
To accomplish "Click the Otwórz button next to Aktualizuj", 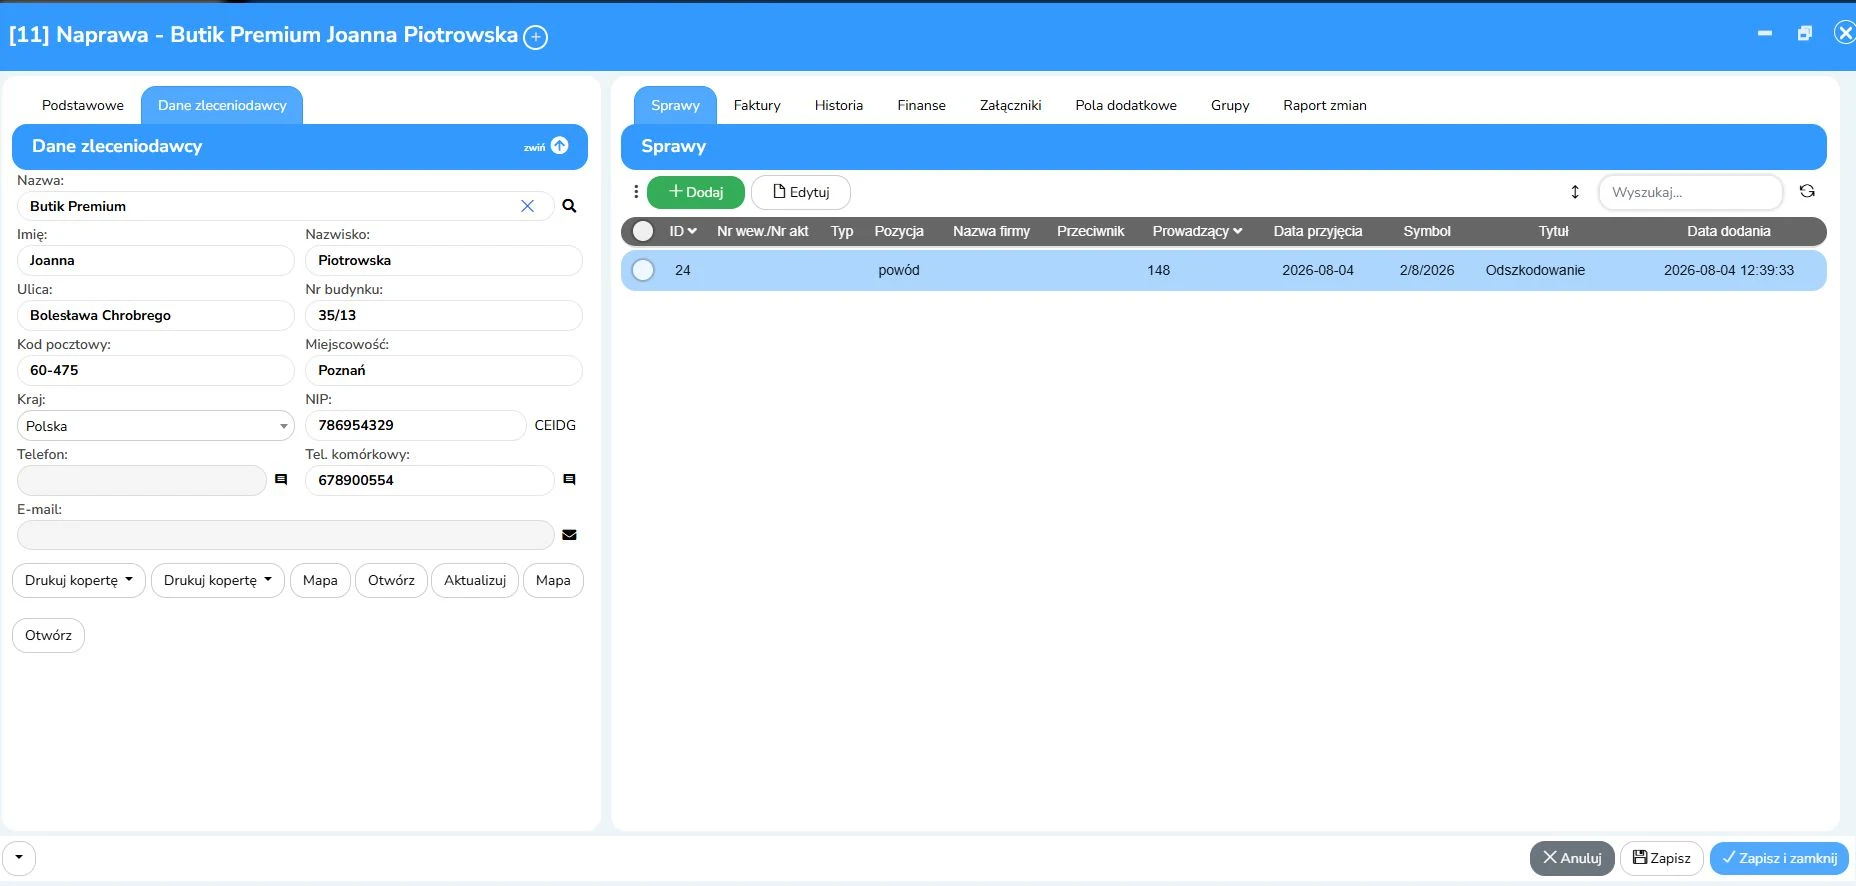I will 391,580.
